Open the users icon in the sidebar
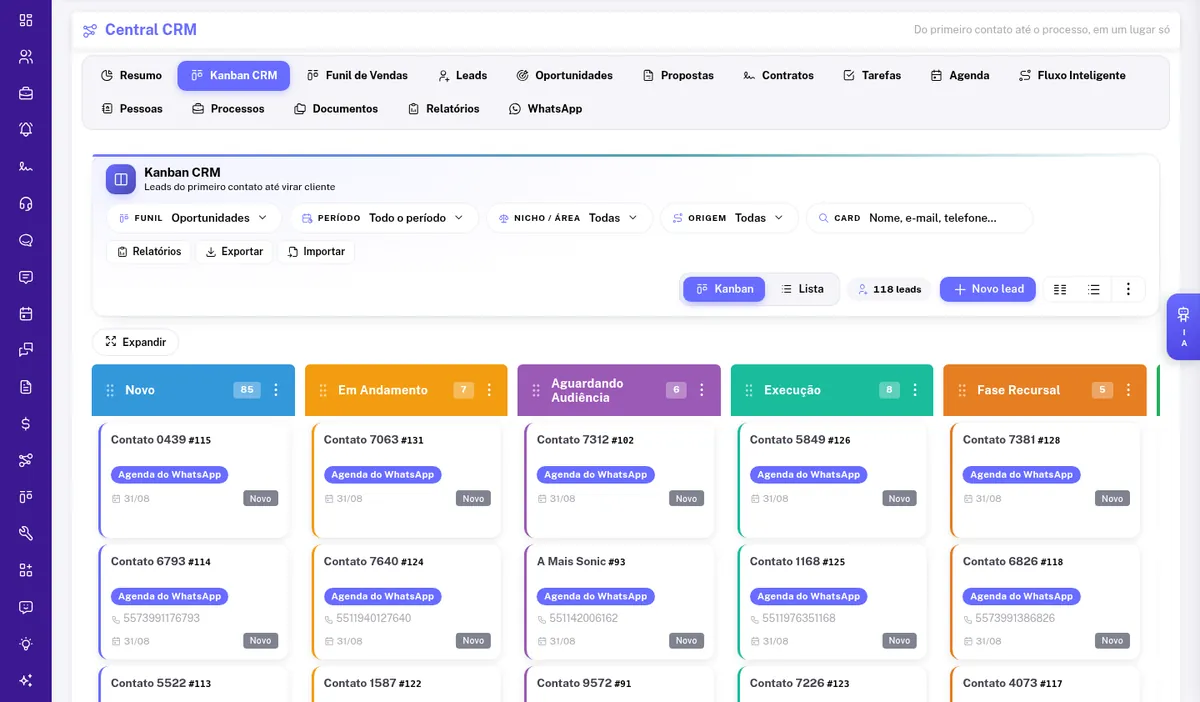Screen dimensions: 1200x702 click(x=26, y=57)
